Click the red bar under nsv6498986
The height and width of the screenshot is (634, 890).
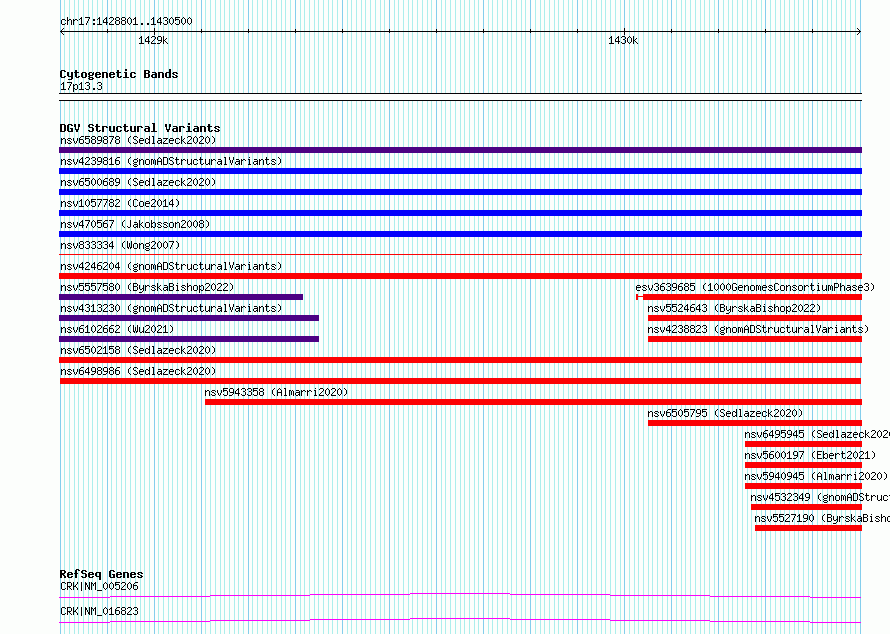pos(460,381)
